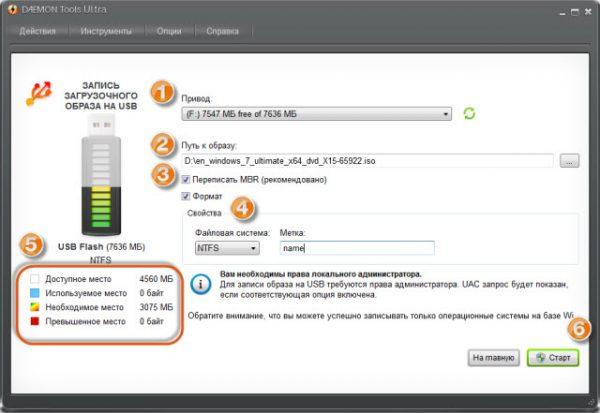600x413 pixels.
Task: Open the Справка menu
Action: 222,31
